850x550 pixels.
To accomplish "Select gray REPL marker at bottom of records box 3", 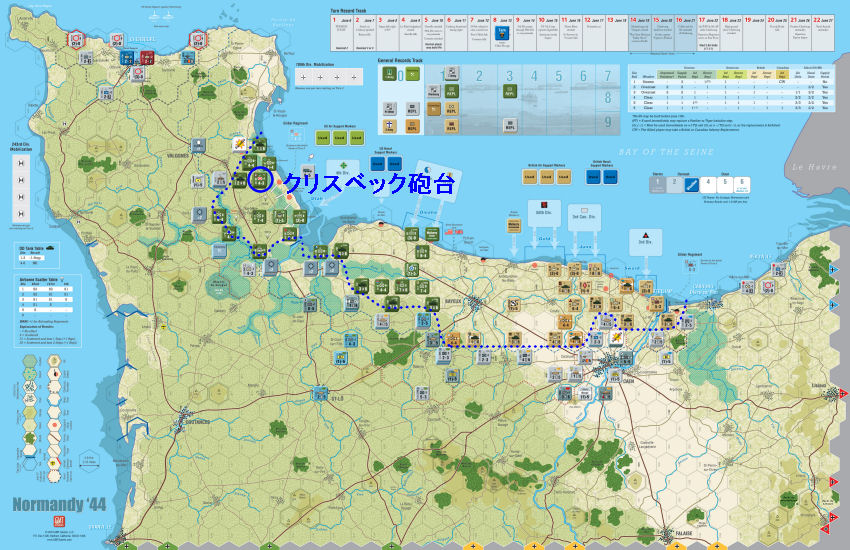I will [510, 126].
